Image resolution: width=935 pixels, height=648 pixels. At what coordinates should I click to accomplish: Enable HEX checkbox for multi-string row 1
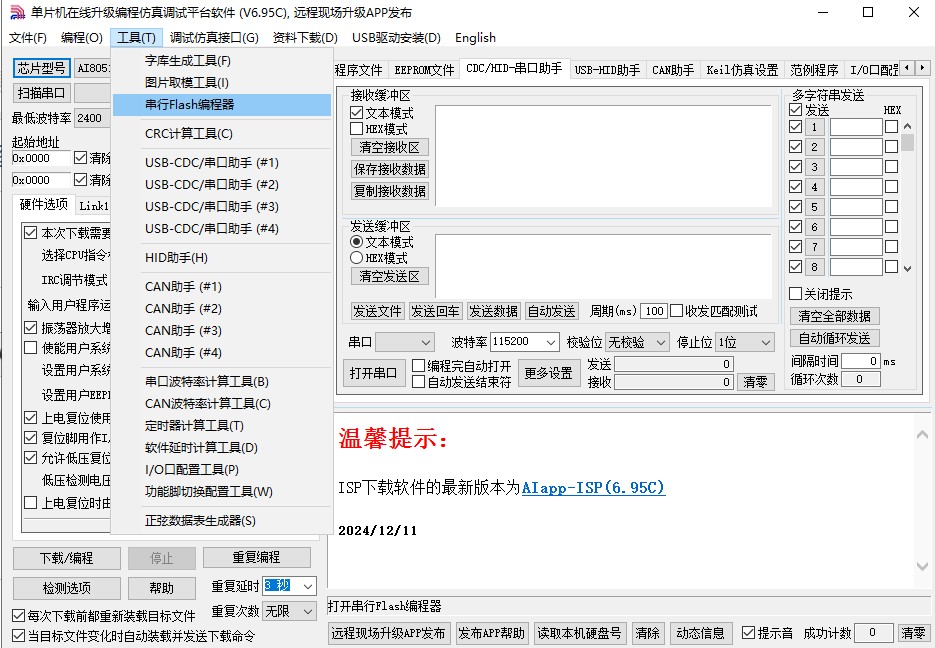click(891, 126)
